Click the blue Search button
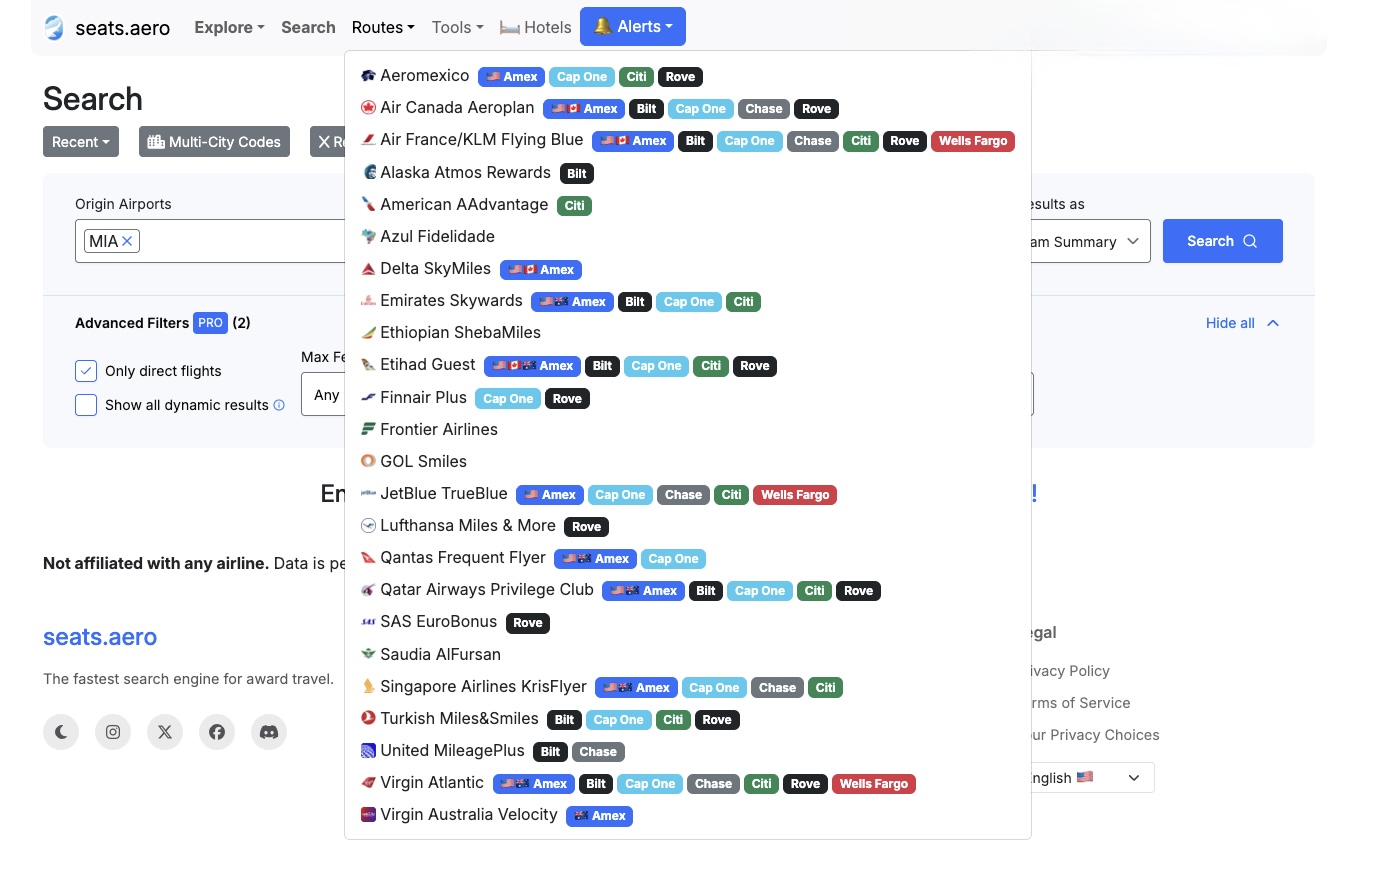This screenshot has height=896, width=1376. 1222,241
